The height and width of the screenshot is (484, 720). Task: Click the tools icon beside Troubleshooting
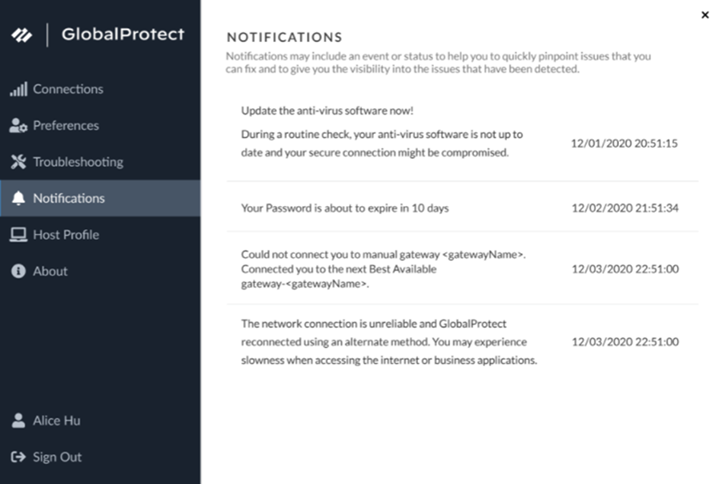(x=18, y=162)
